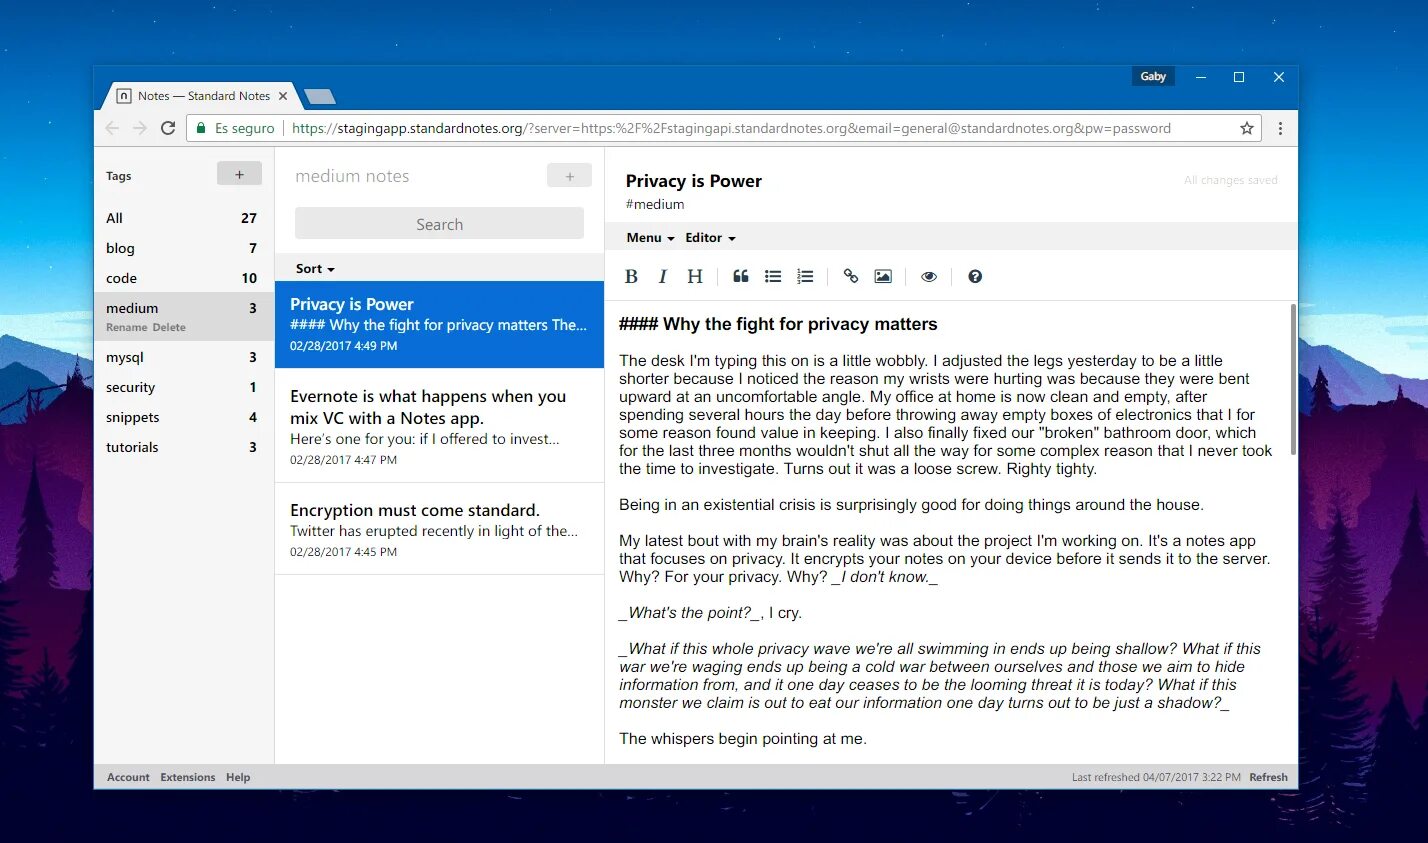Create a new tag with the plus icon
1428x843 pixels.
tap(239, 173)
